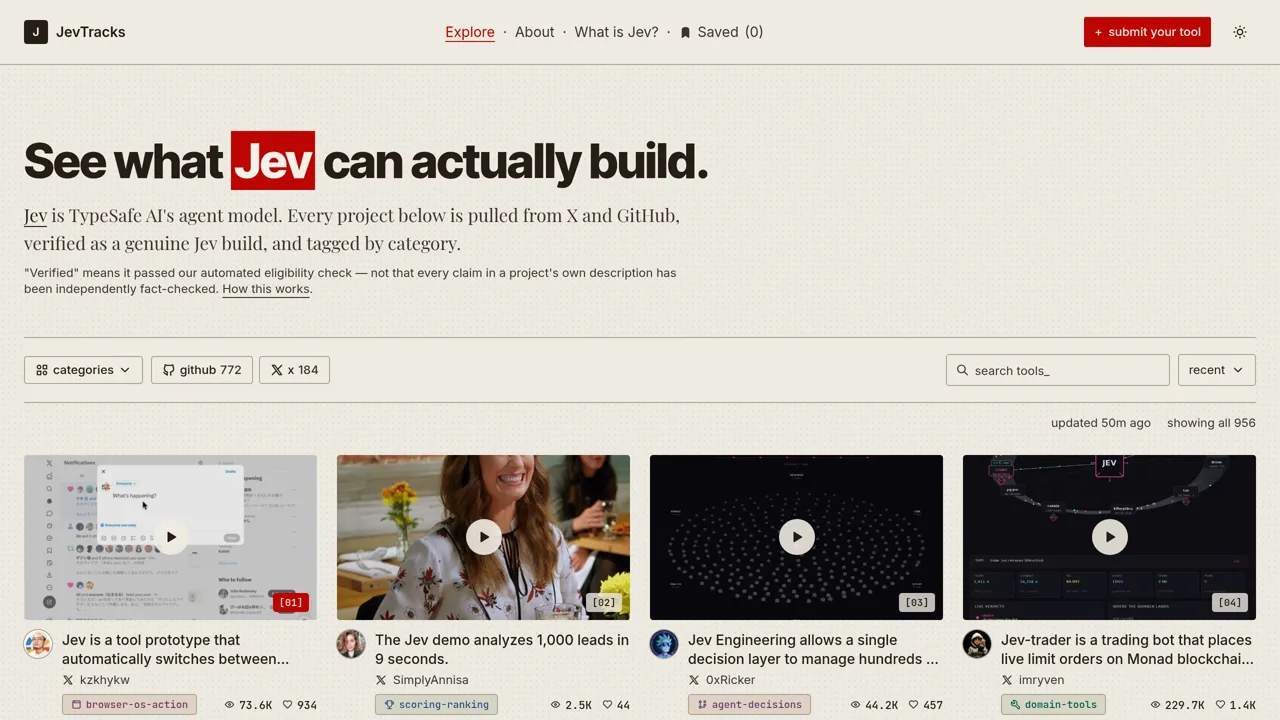Screen dimensions: 1280x720
Task: Open kzkhykw's profile avatar
Action: click(x=38, y=644)
